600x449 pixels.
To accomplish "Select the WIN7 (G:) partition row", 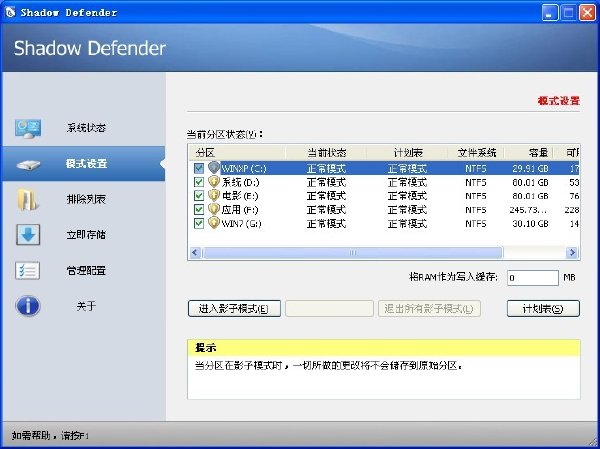I will [x=384, y=223].
